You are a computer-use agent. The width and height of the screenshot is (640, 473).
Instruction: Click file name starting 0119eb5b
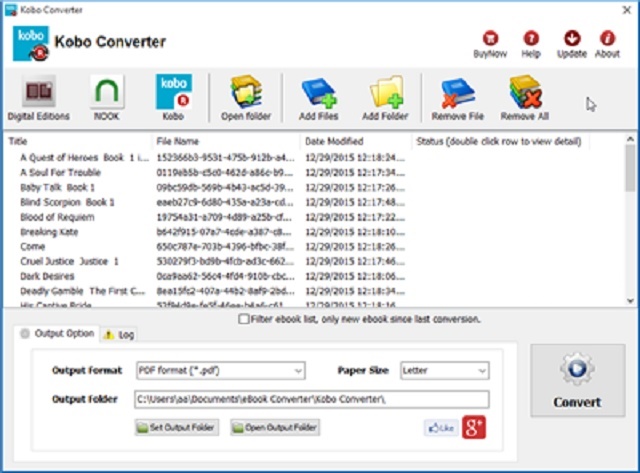point(225,172)
